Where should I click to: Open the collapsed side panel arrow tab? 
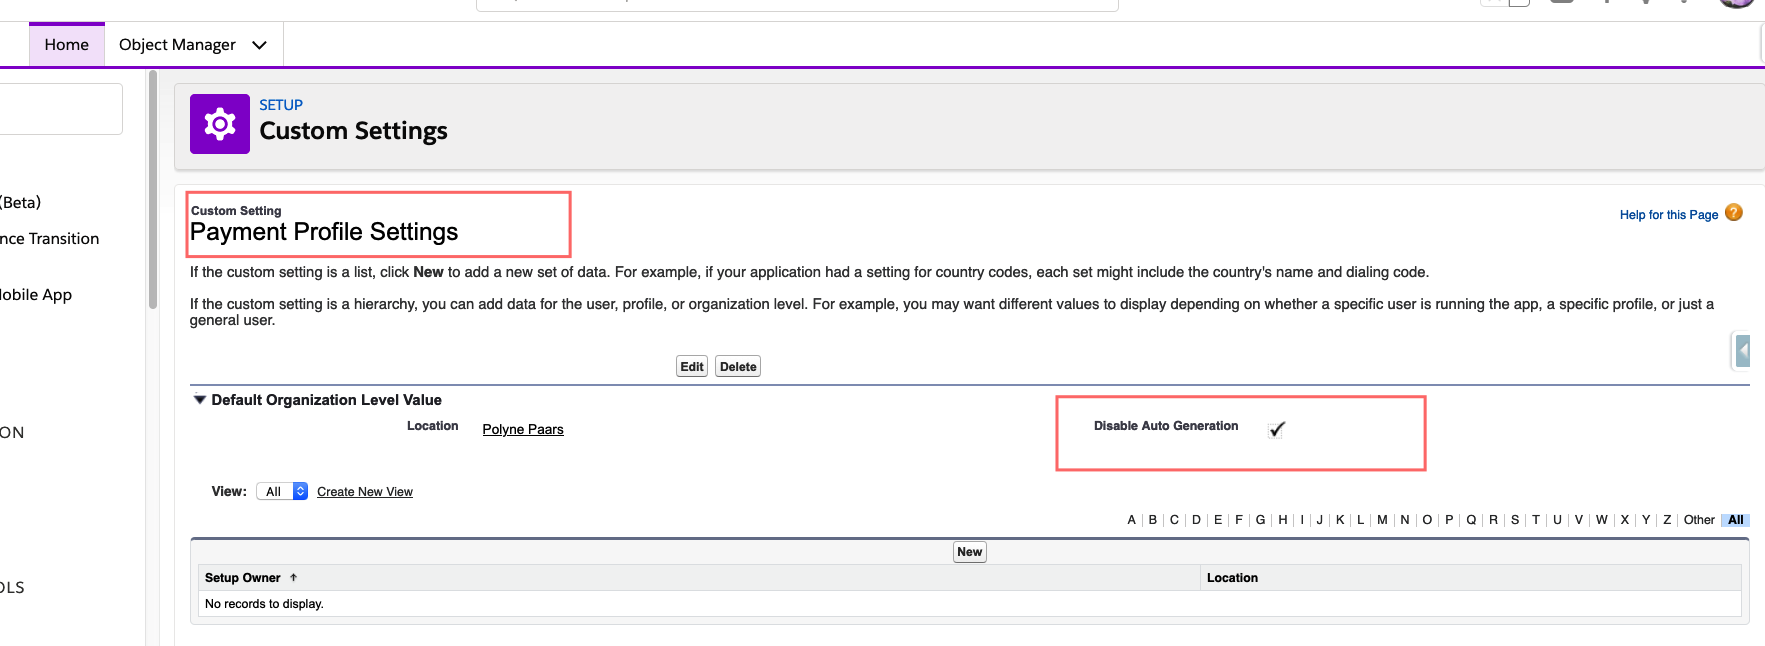(x=1742, y=351)
